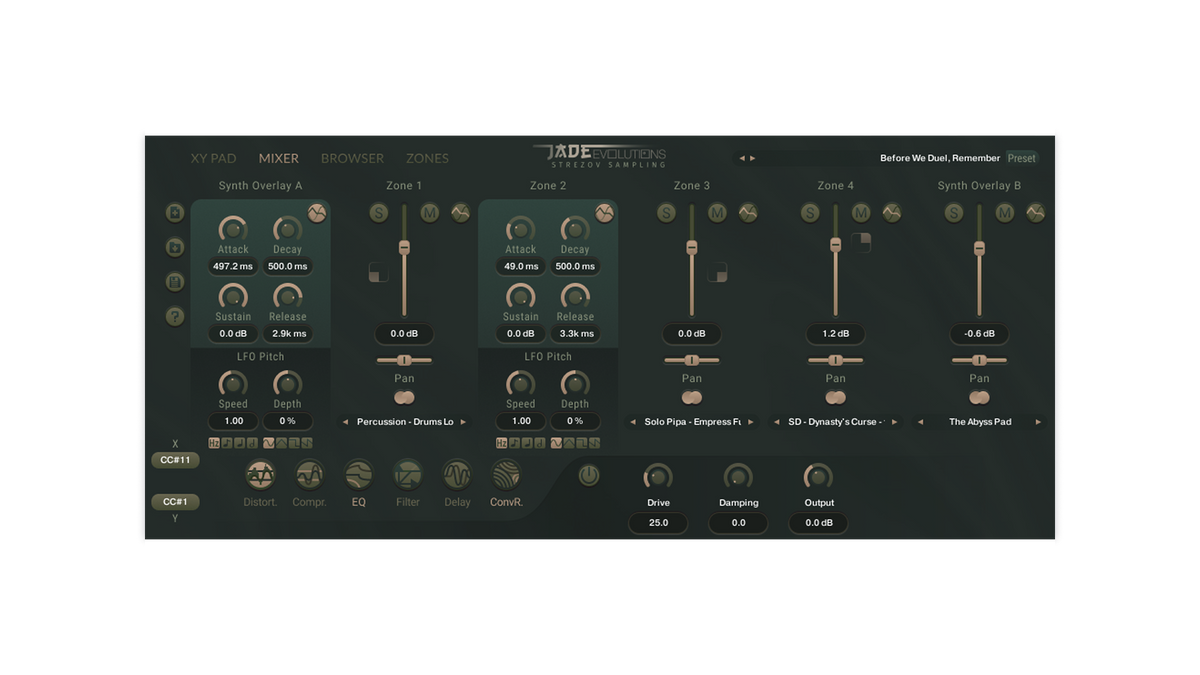
Task: Go to previous SD - Dynasty's Curse sample
Action: [777, 422]
